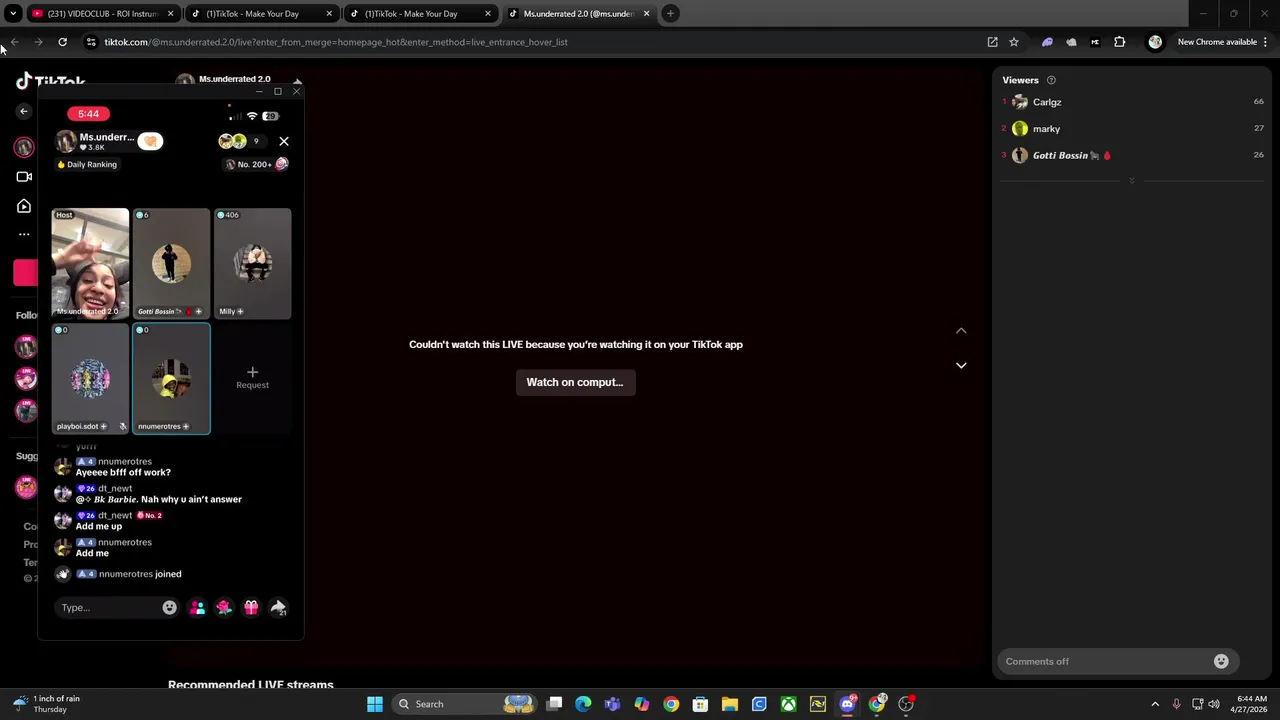This screenshot has height=720, width=1280.
Task: Open the Xbox app in taskbar
Action: click(x=789, y=704)
